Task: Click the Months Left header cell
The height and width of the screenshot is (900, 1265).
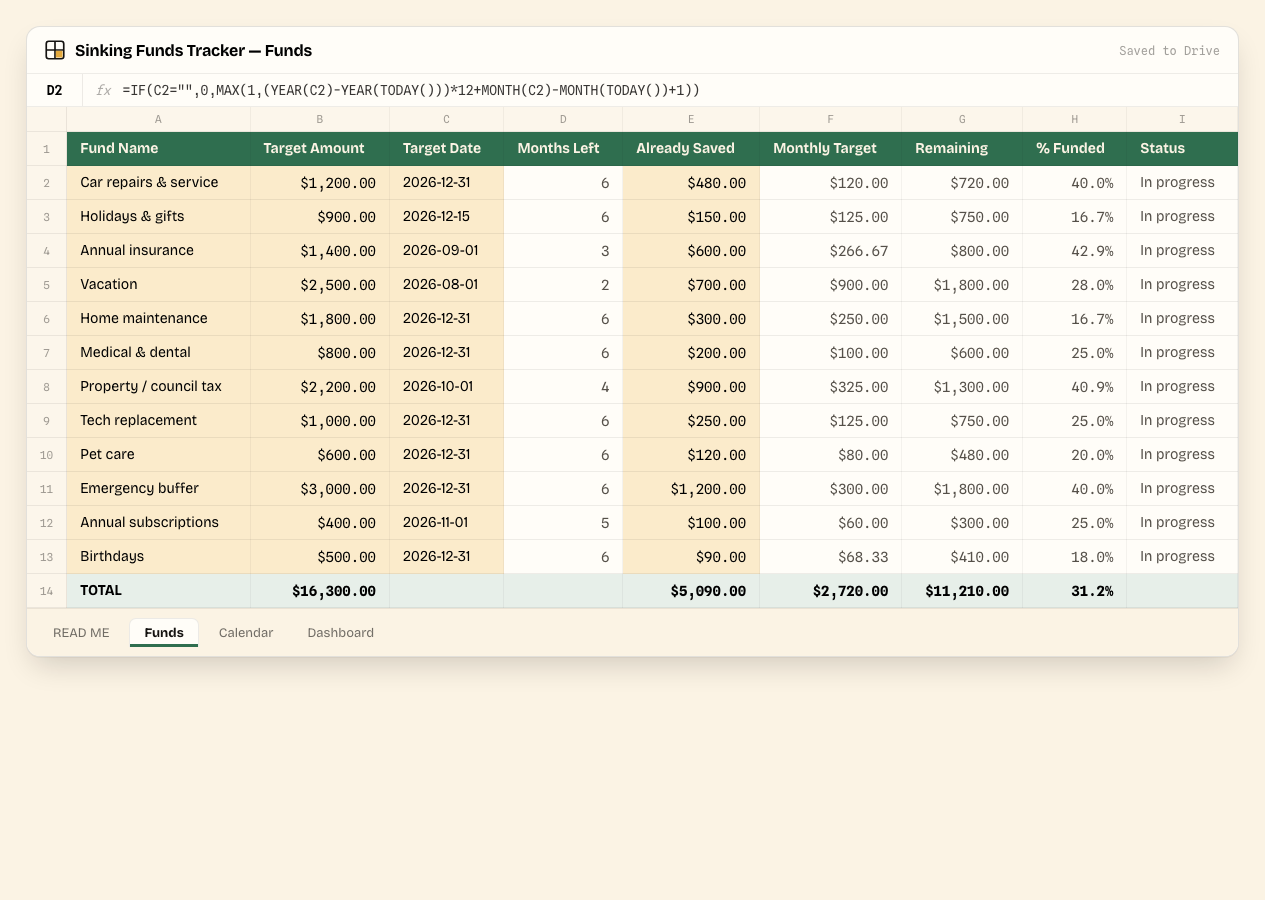Action: point(563,149)
